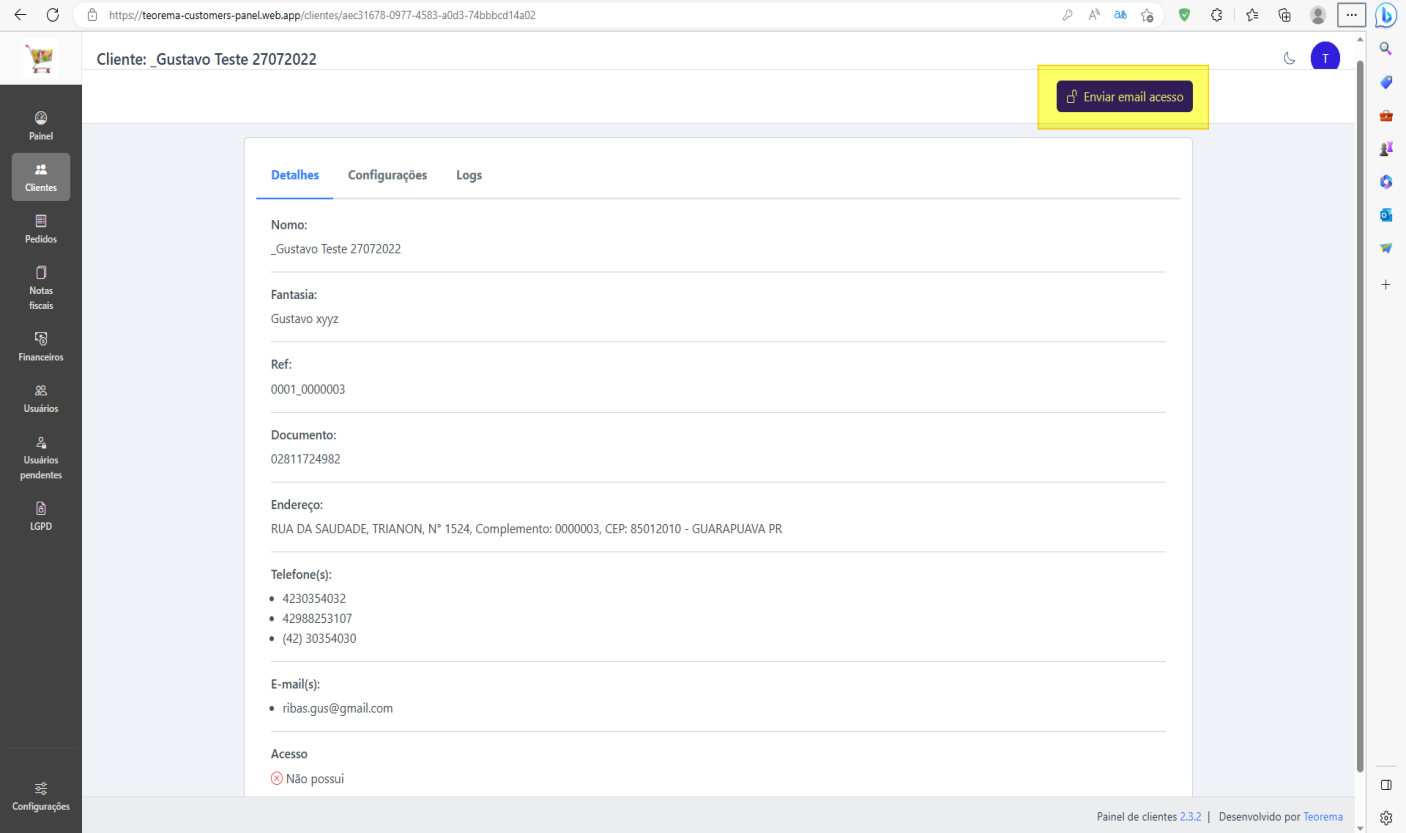Viewport: 1406px width, 833px height.
Task: Open Drop paper plane sidebar icon
Action: point(1386,247)
